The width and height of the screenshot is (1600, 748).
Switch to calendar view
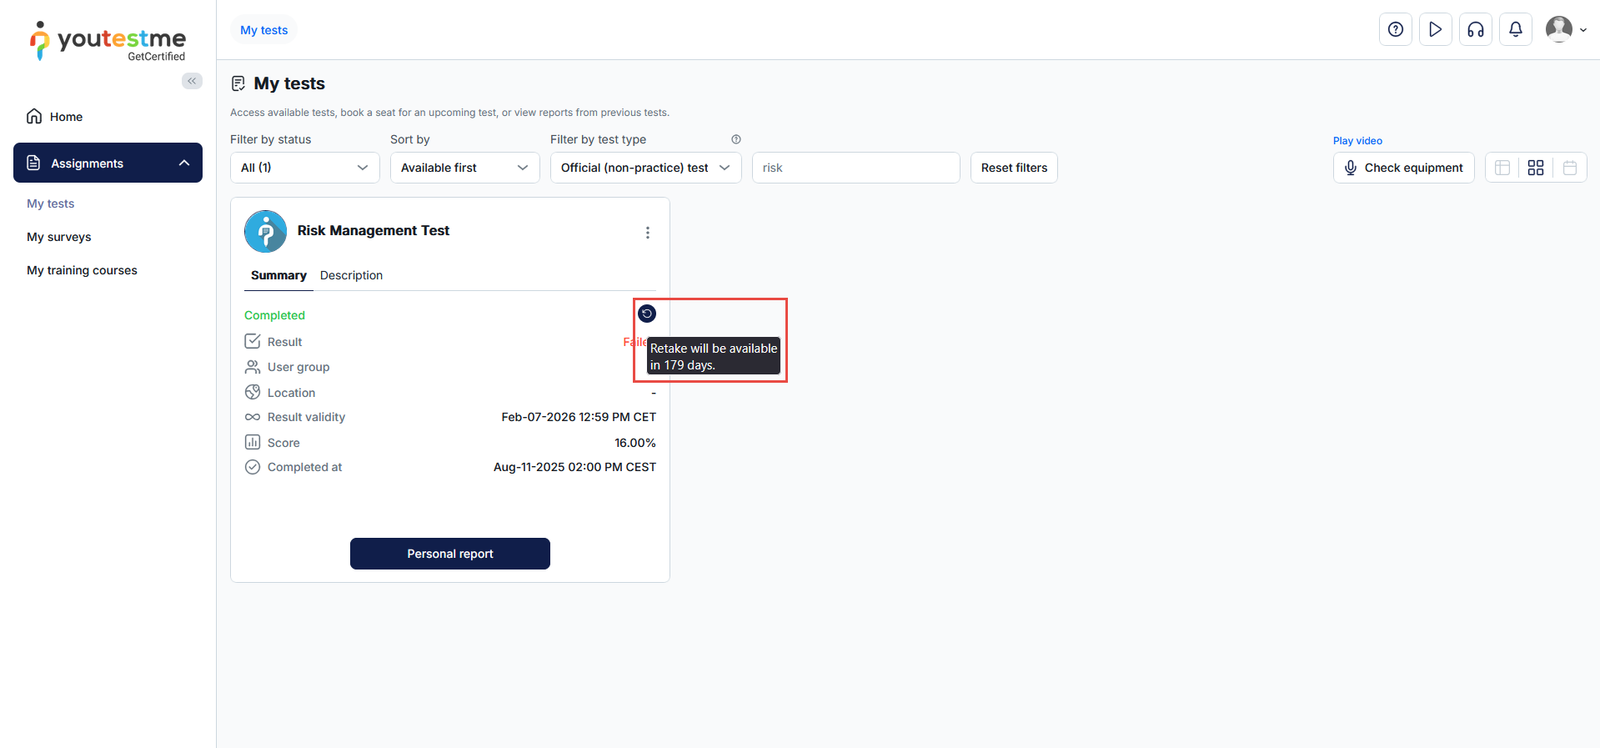click(x=1570, y=168)
